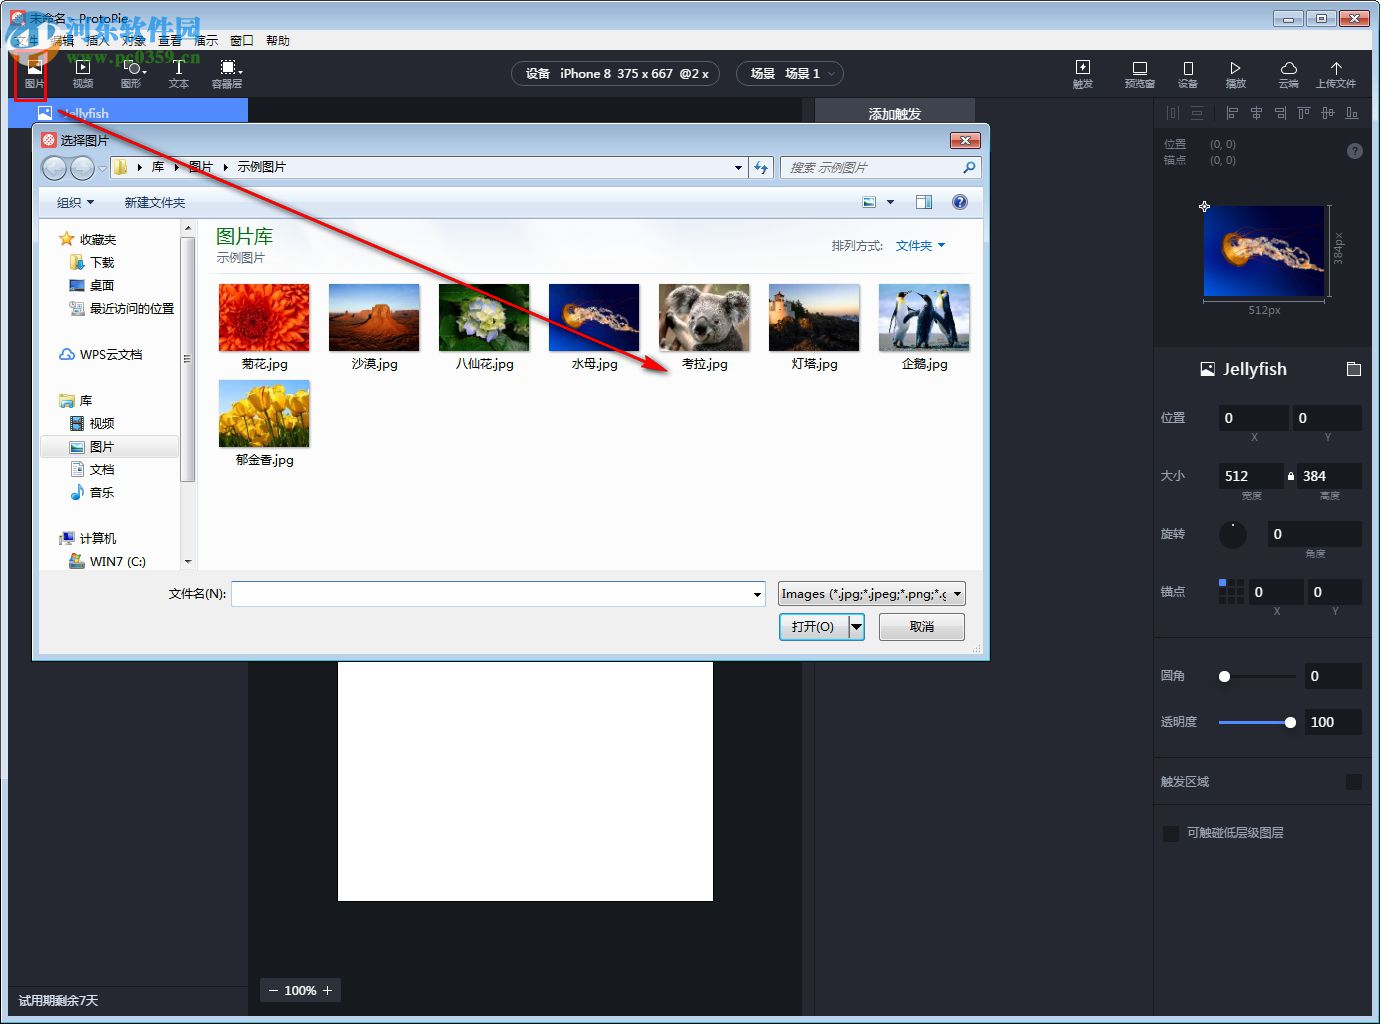Image resolution: width=1380 pixels, height=1024 pixels.
Task: Open the 编辑 menu
Action: [63, 41]
